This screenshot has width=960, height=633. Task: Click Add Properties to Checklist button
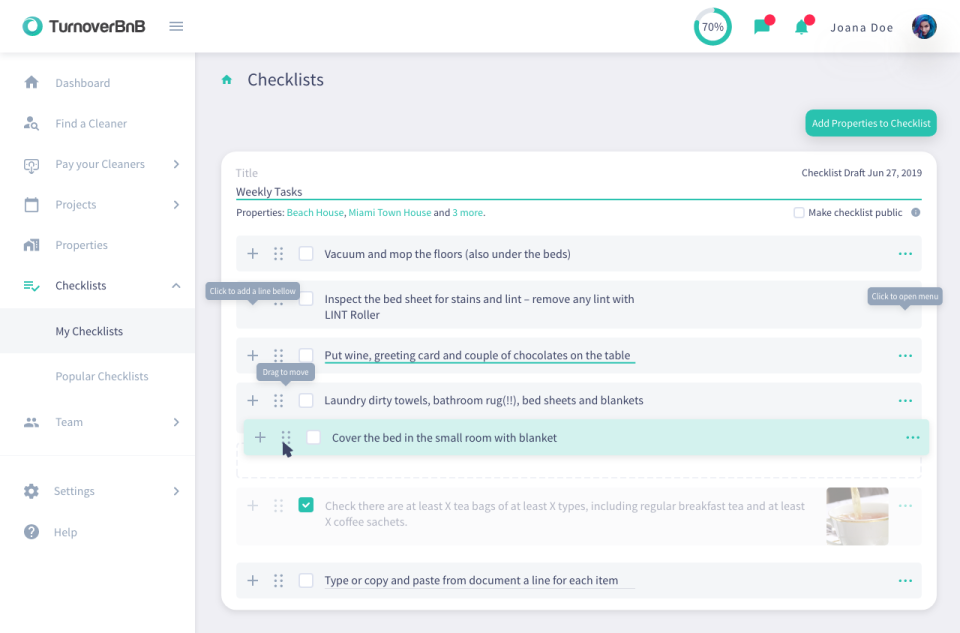(x=871, y=123)
